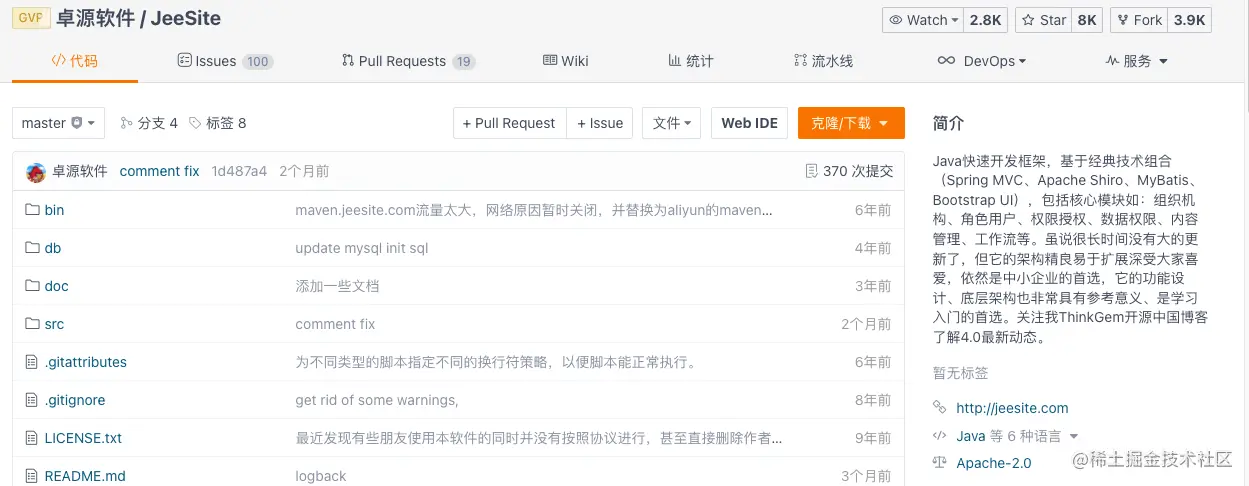Open the src folder

point(54,324)
